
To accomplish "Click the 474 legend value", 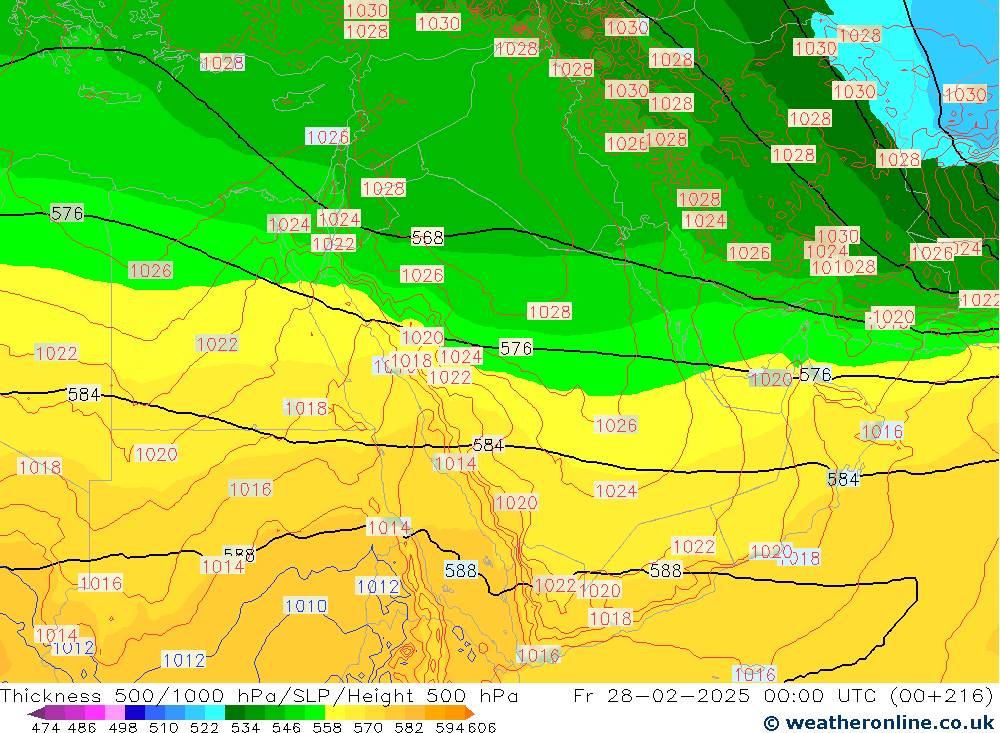I will coord(45,727).
